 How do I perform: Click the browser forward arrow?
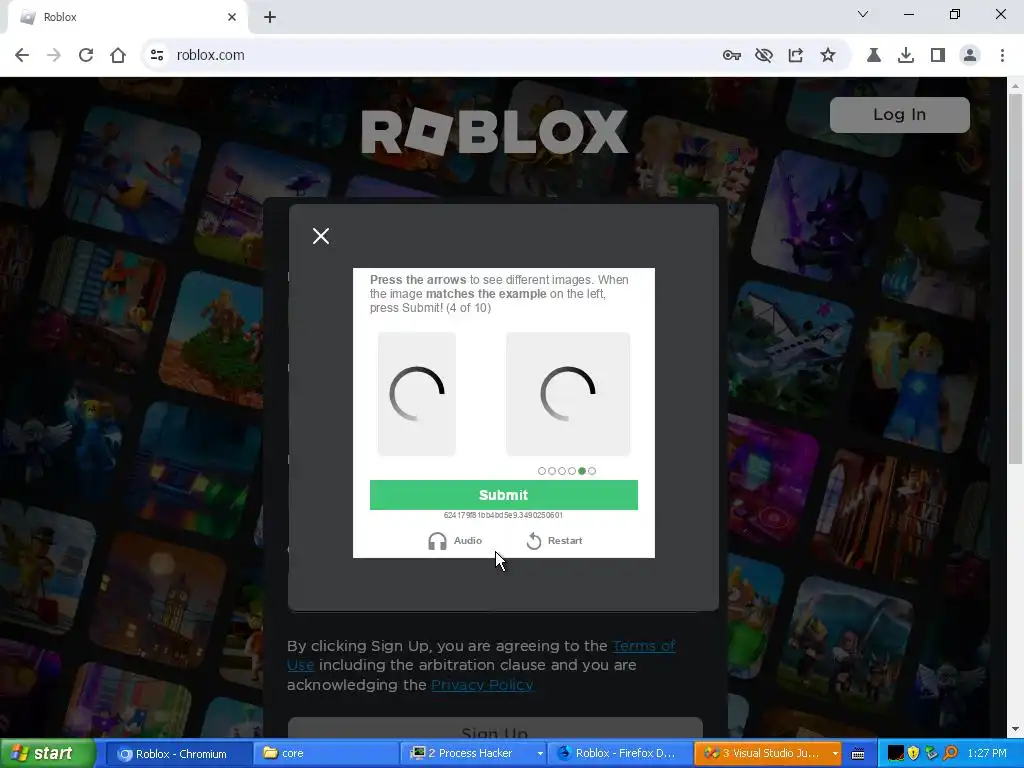coord(54,56)
